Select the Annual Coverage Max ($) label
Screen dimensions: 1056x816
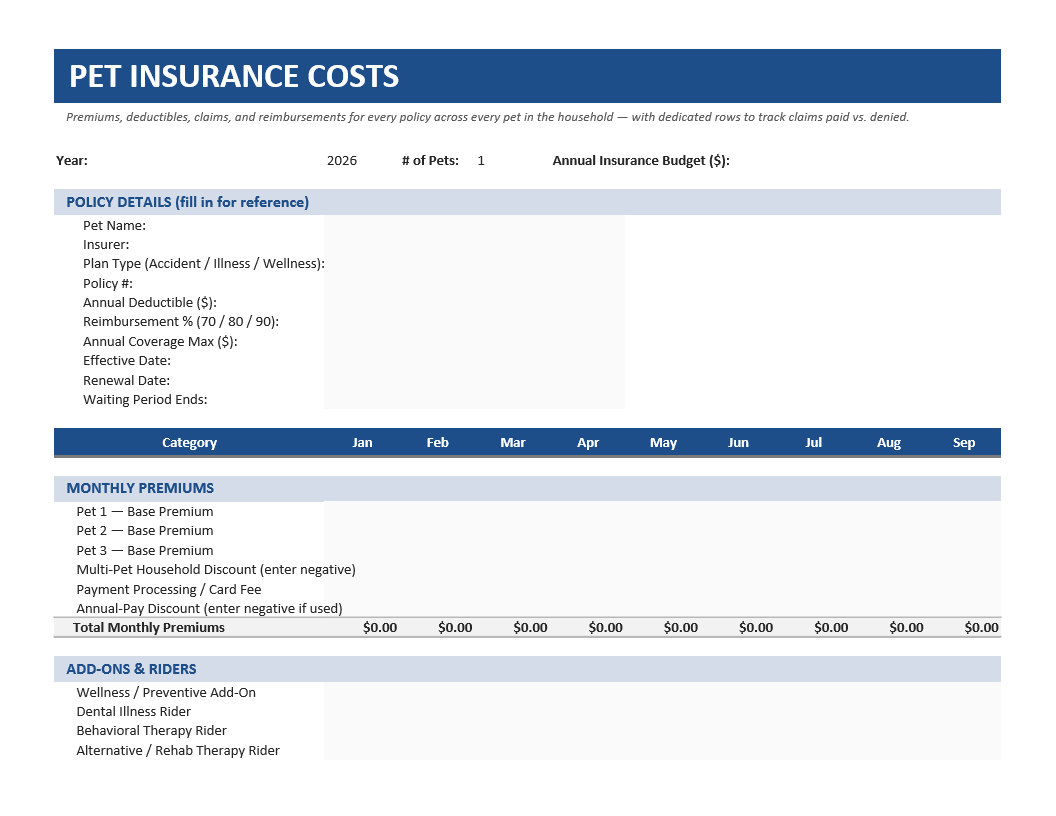[160, 341]
